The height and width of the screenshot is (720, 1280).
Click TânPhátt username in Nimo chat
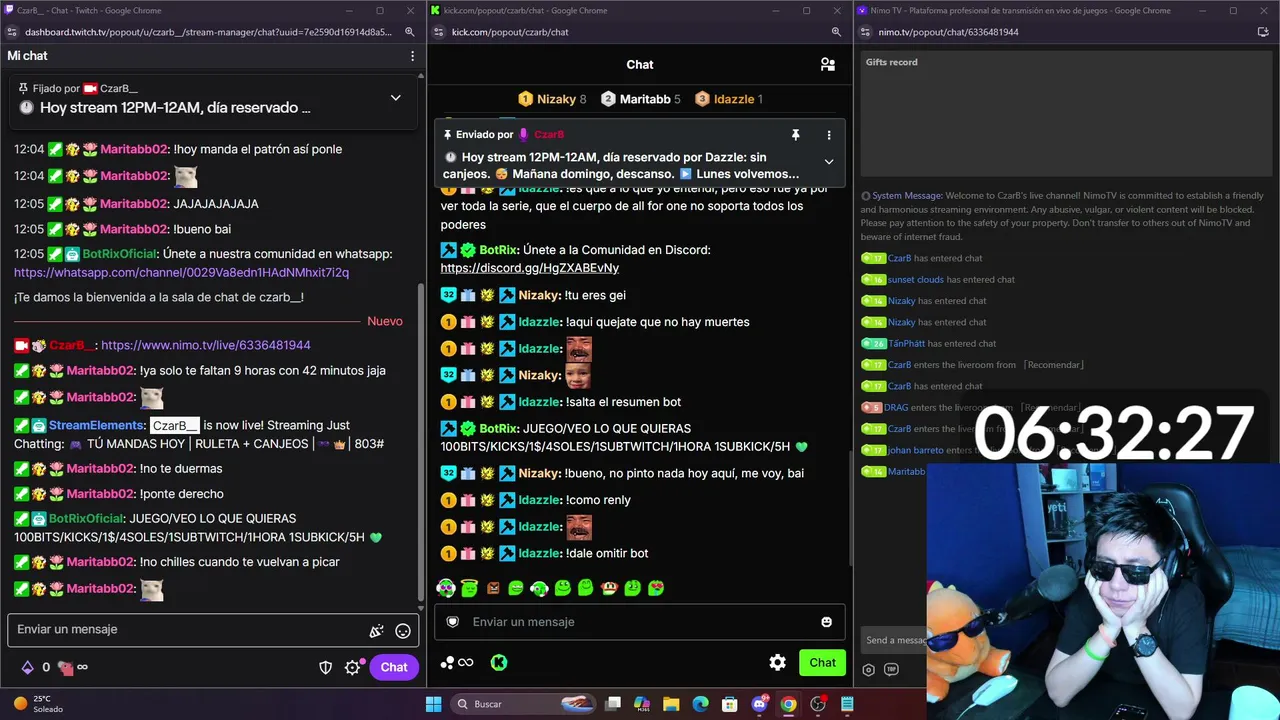pos(907,343)
